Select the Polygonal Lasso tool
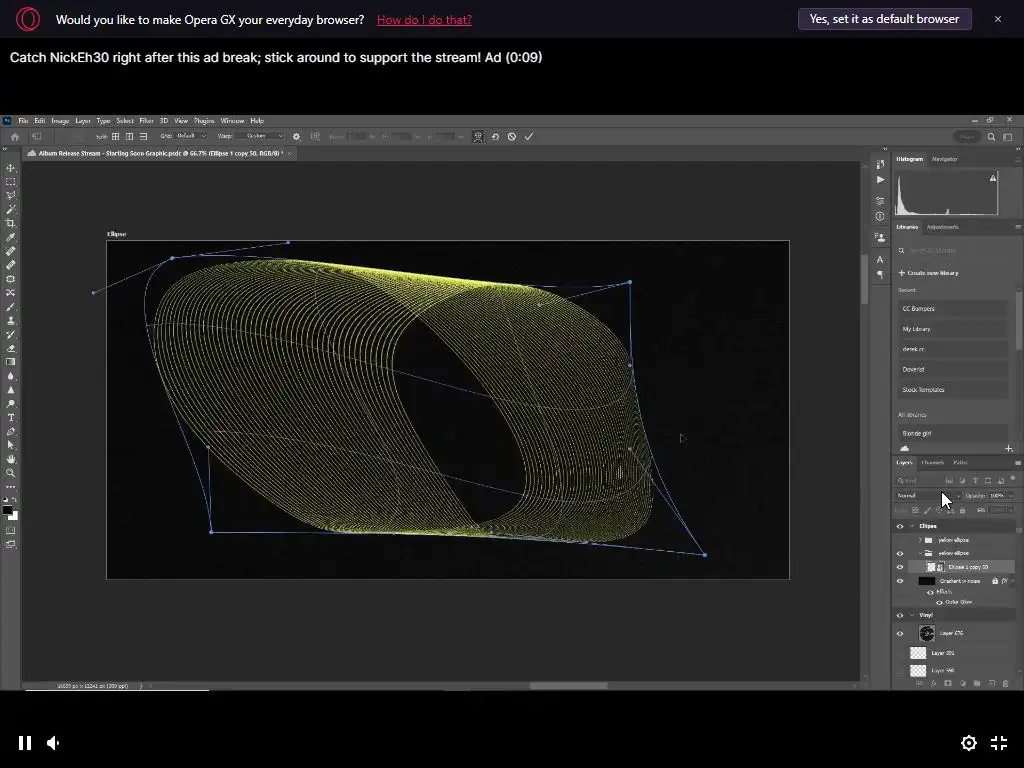Image resolution: width=1024 pixels, height=768 pixels. pyautogui.click(x=10, y=195)
